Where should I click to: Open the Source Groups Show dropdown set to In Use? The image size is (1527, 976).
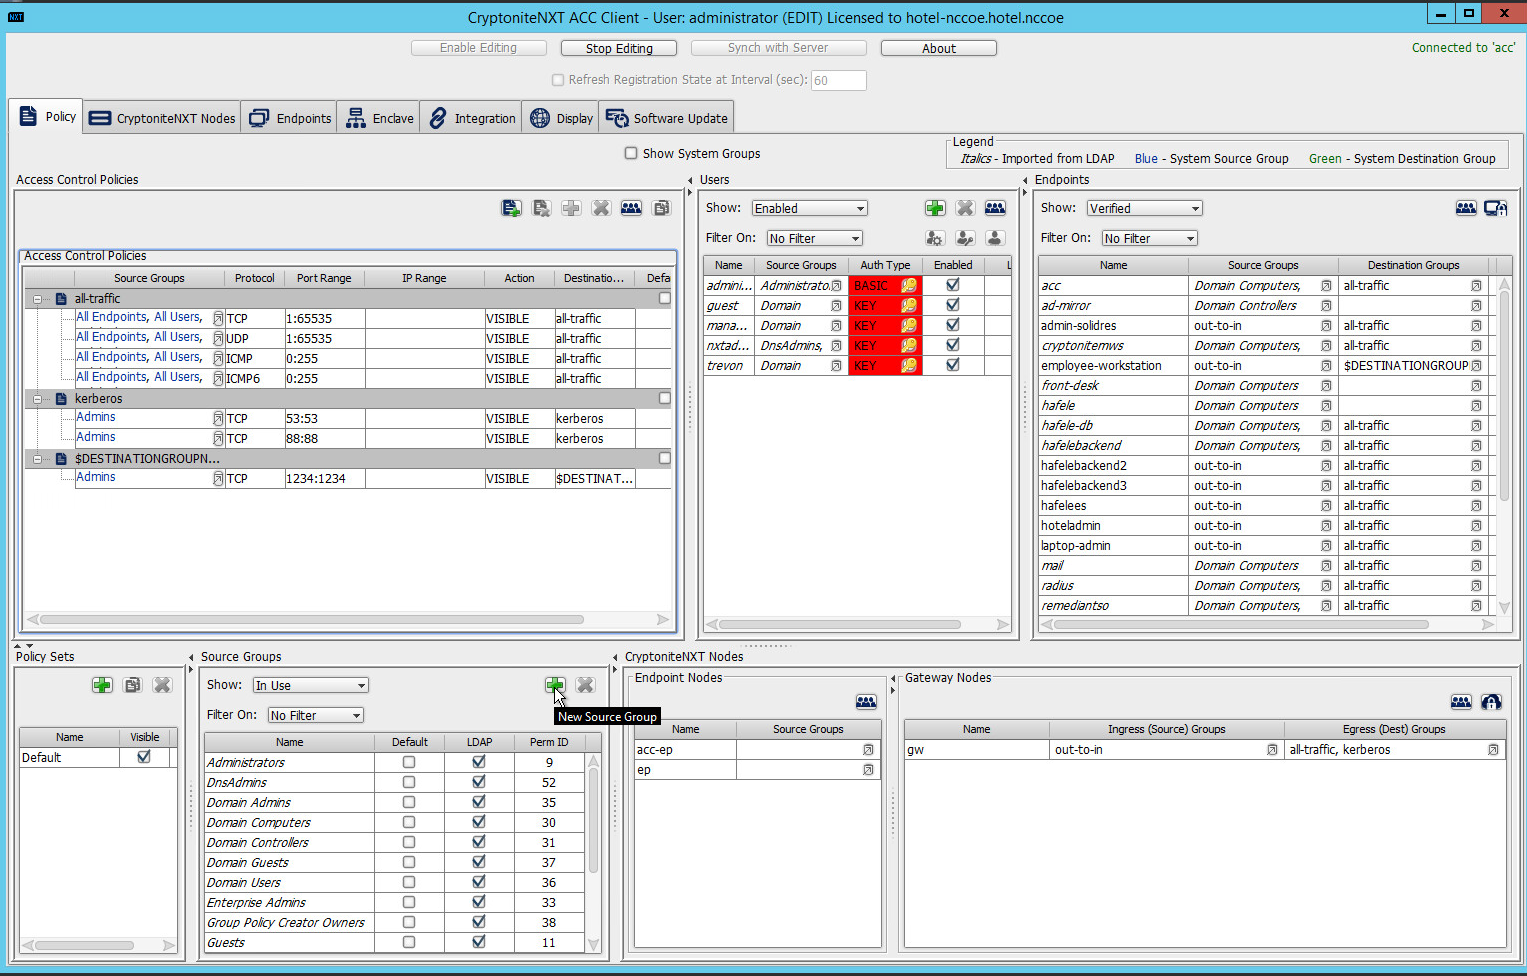[x=310, y=685]
